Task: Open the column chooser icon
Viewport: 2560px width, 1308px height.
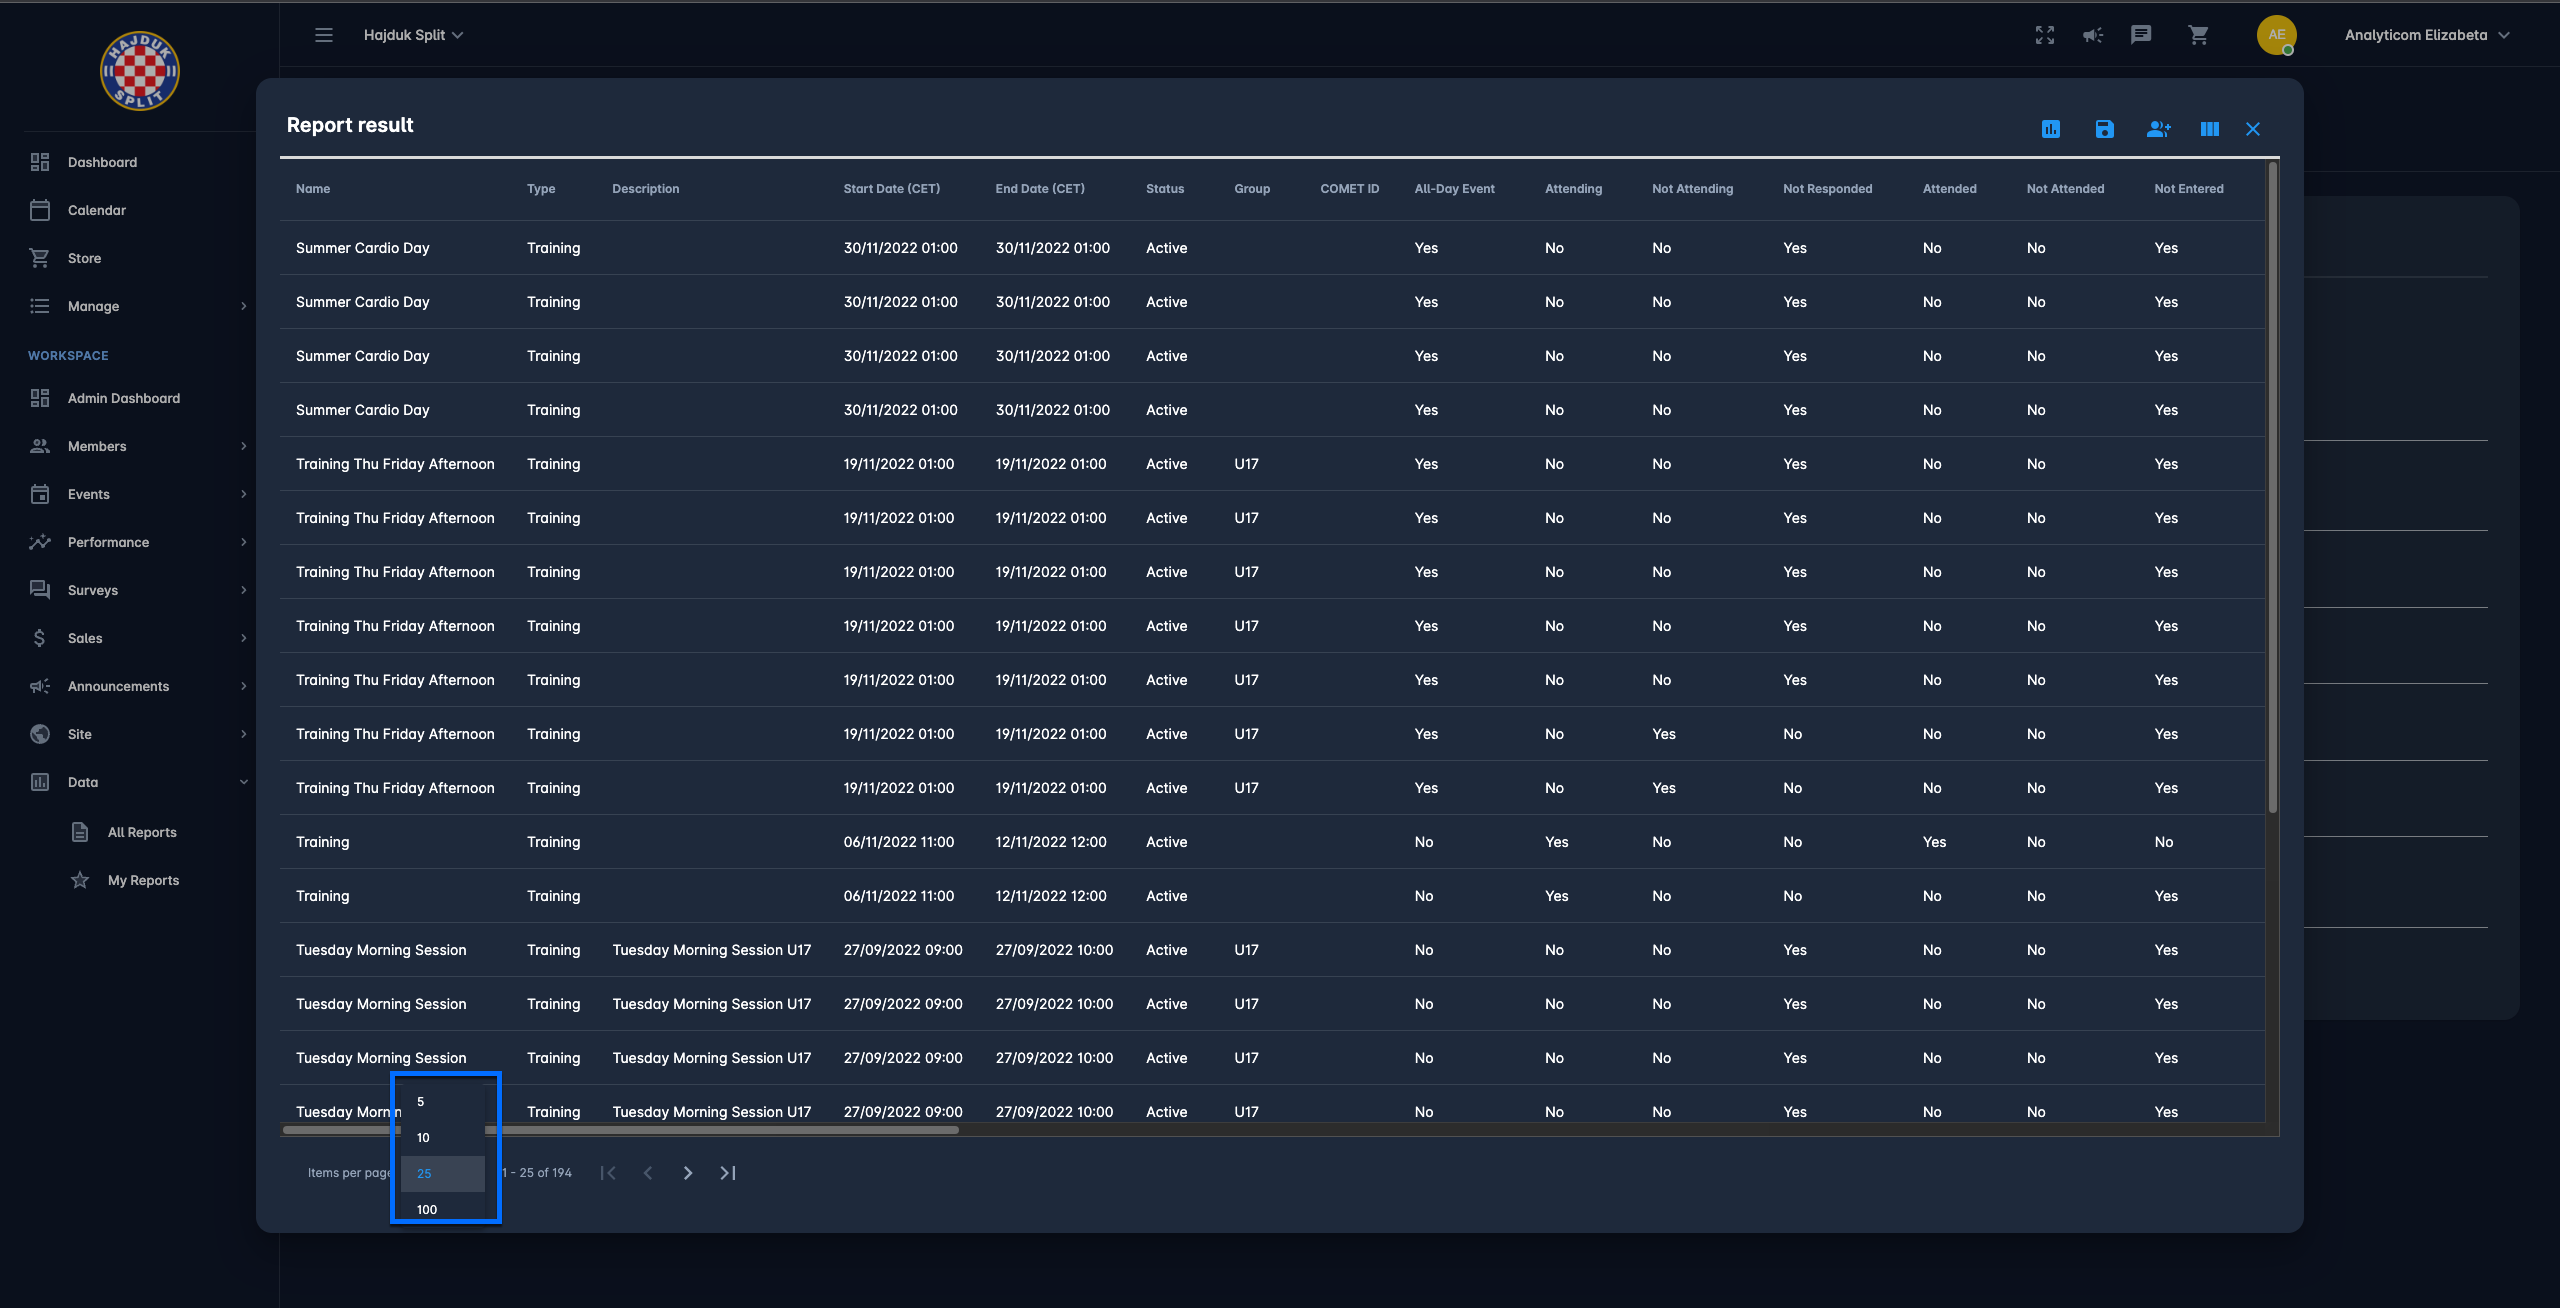Action: click(x=2209, y=129)
